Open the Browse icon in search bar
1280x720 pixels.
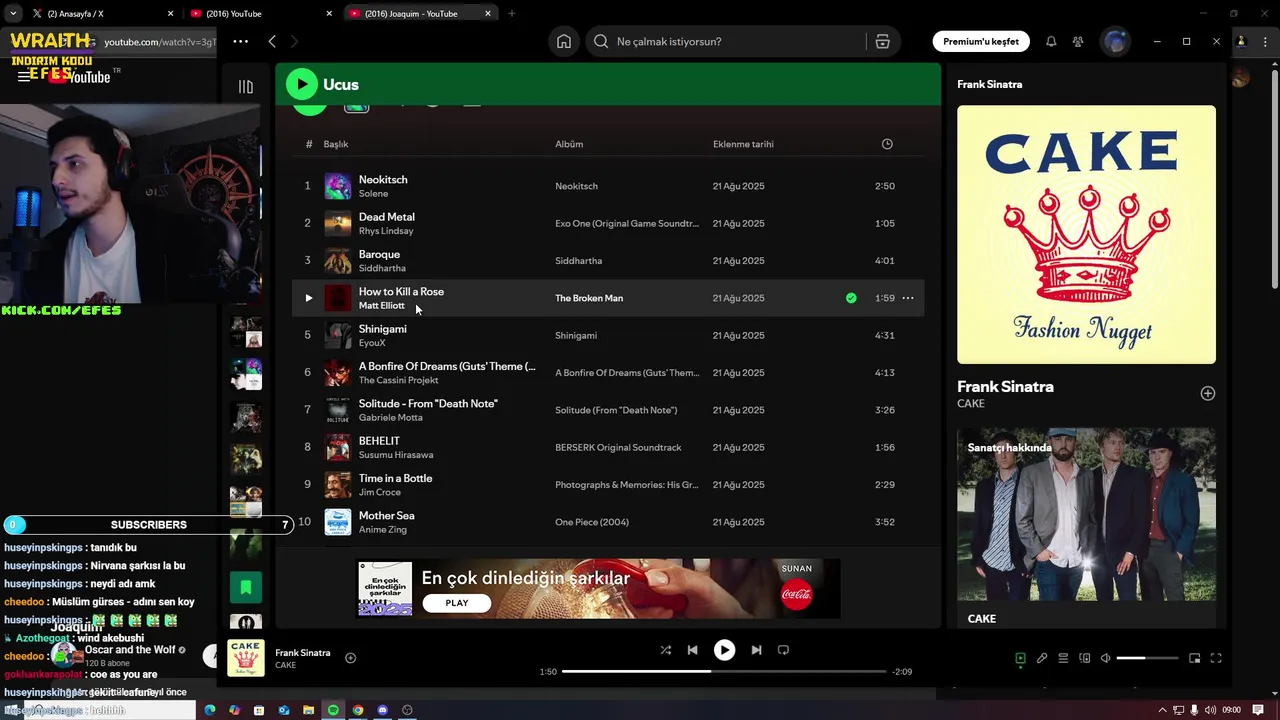(882, 41)
